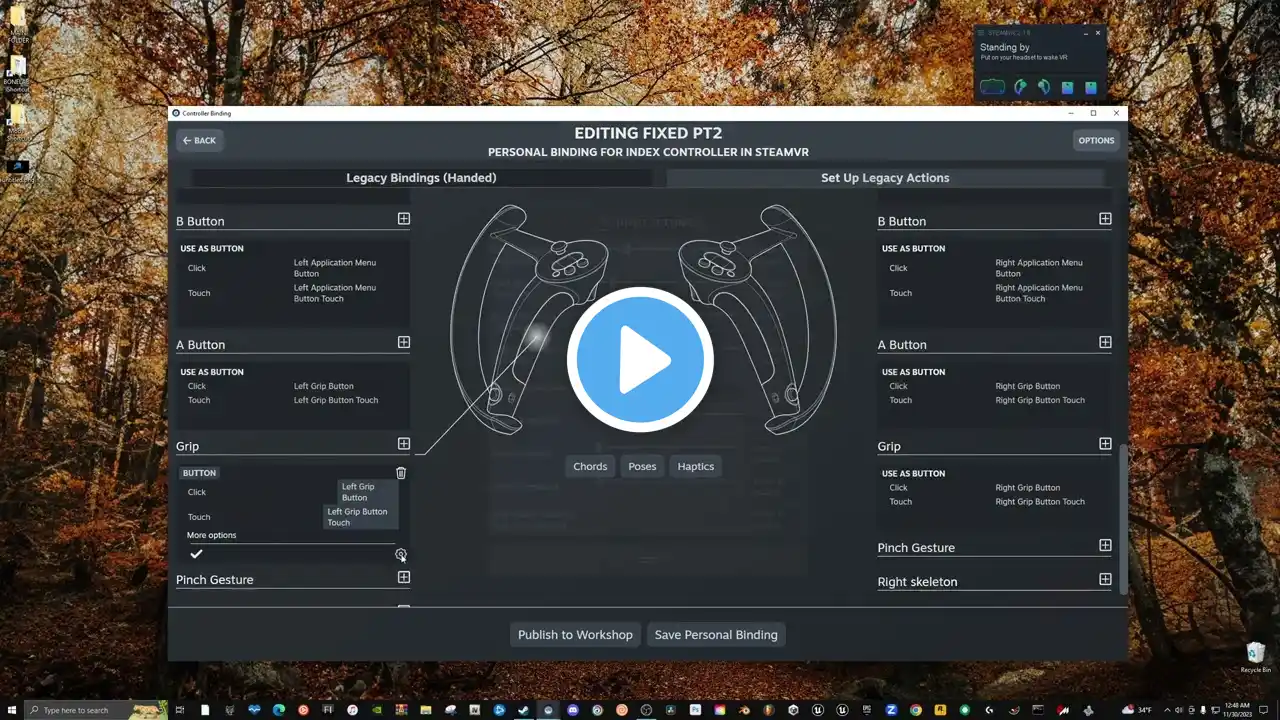The width and height of the screenshot is (1280, 720).
Task: Click 'Right Application Menu Button' binding
Action: coord(1039,268)
